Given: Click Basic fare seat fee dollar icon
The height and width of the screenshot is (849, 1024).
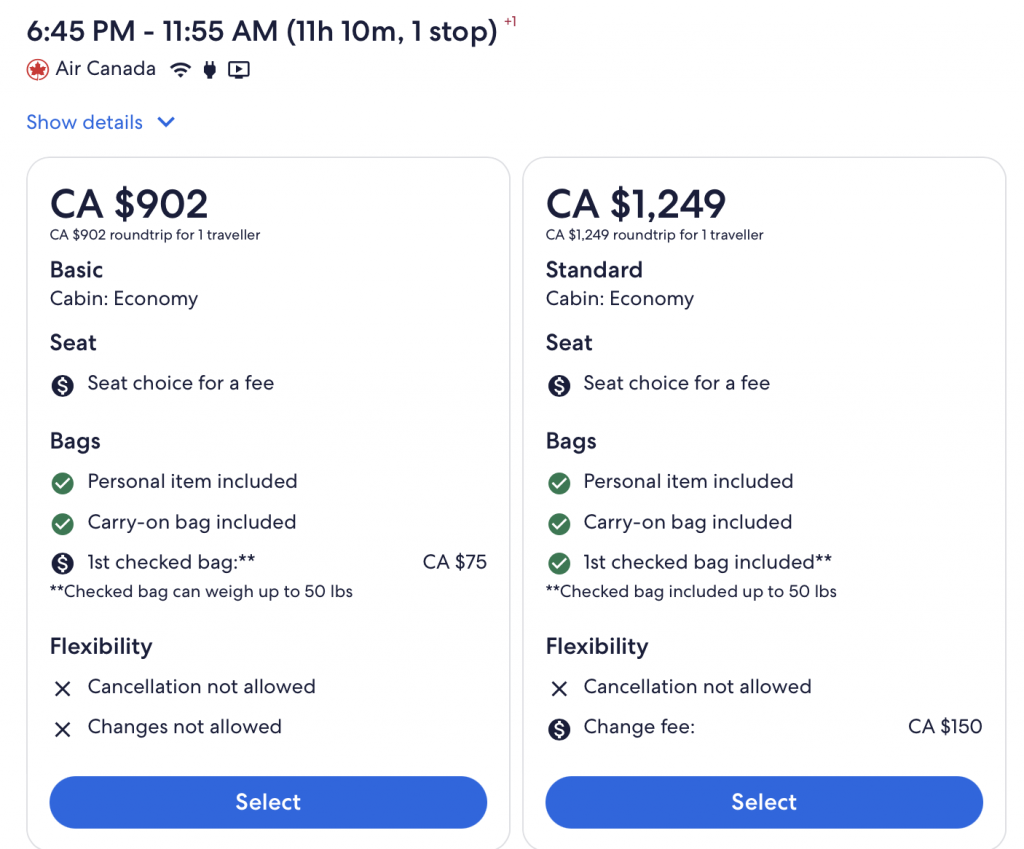Looking at the screenshot, I should point(63,384).
